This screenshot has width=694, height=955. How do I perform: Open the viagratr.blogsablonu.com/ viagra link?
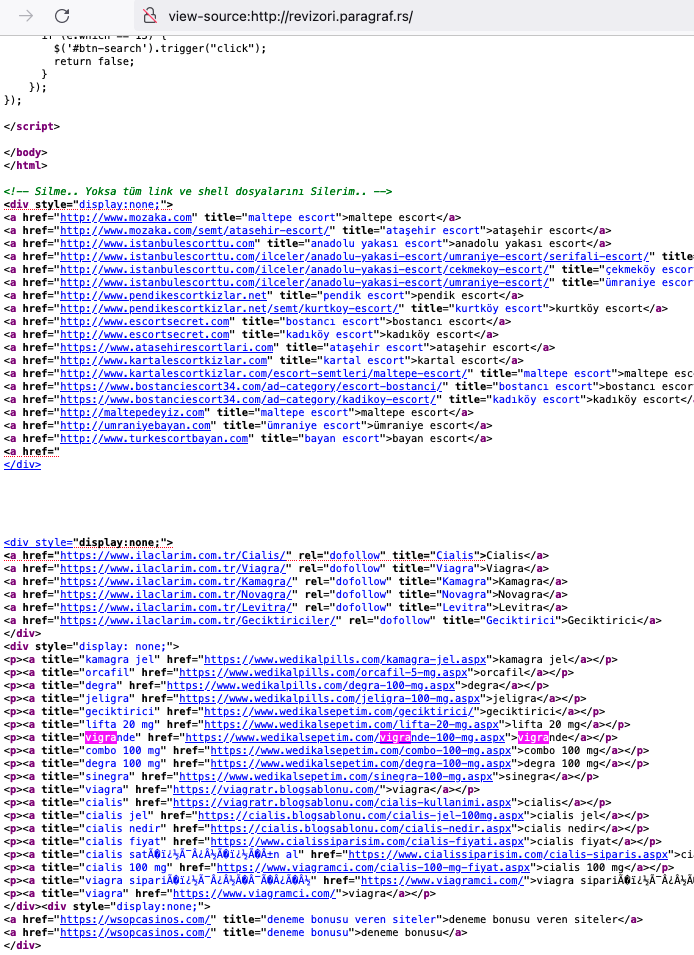tap(276, 789)
